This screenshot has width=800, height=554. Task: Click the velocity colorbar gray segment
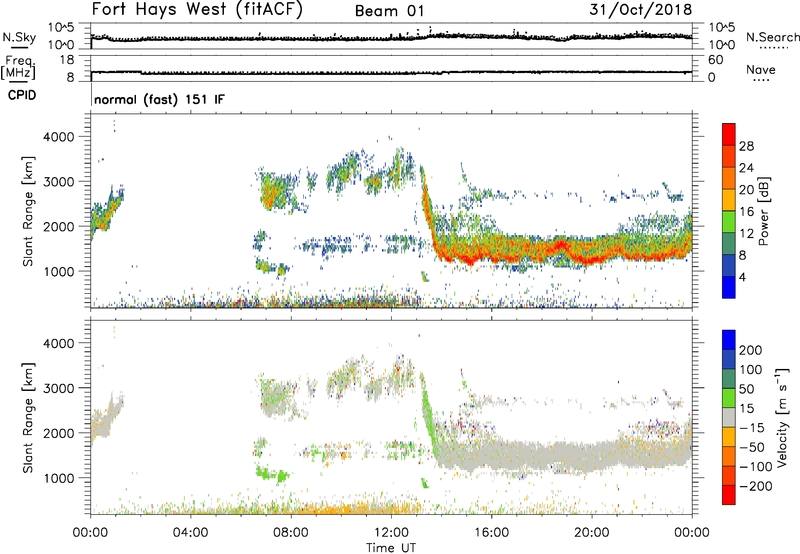tap(729, 417)
